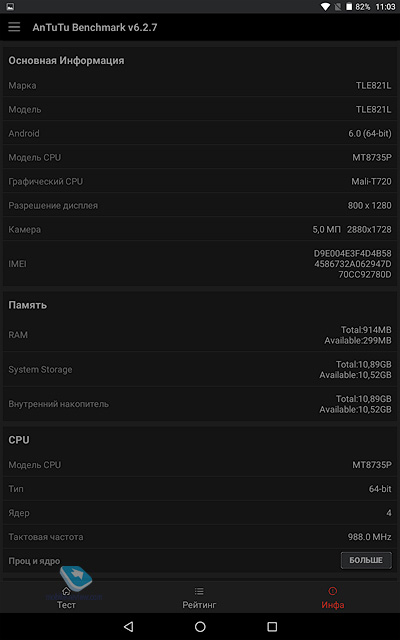Tap the battery icon in status bar

[349, 7]
